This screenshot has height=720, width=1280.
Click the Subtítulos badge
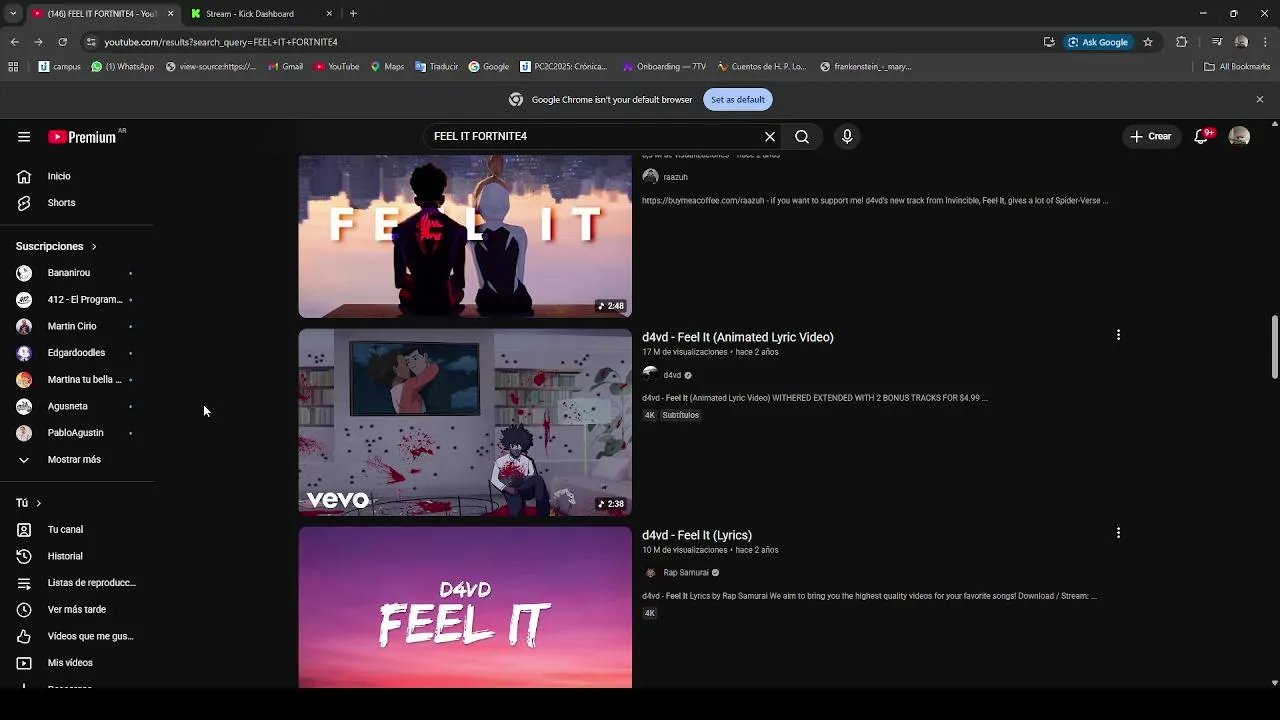click(680, 415)
